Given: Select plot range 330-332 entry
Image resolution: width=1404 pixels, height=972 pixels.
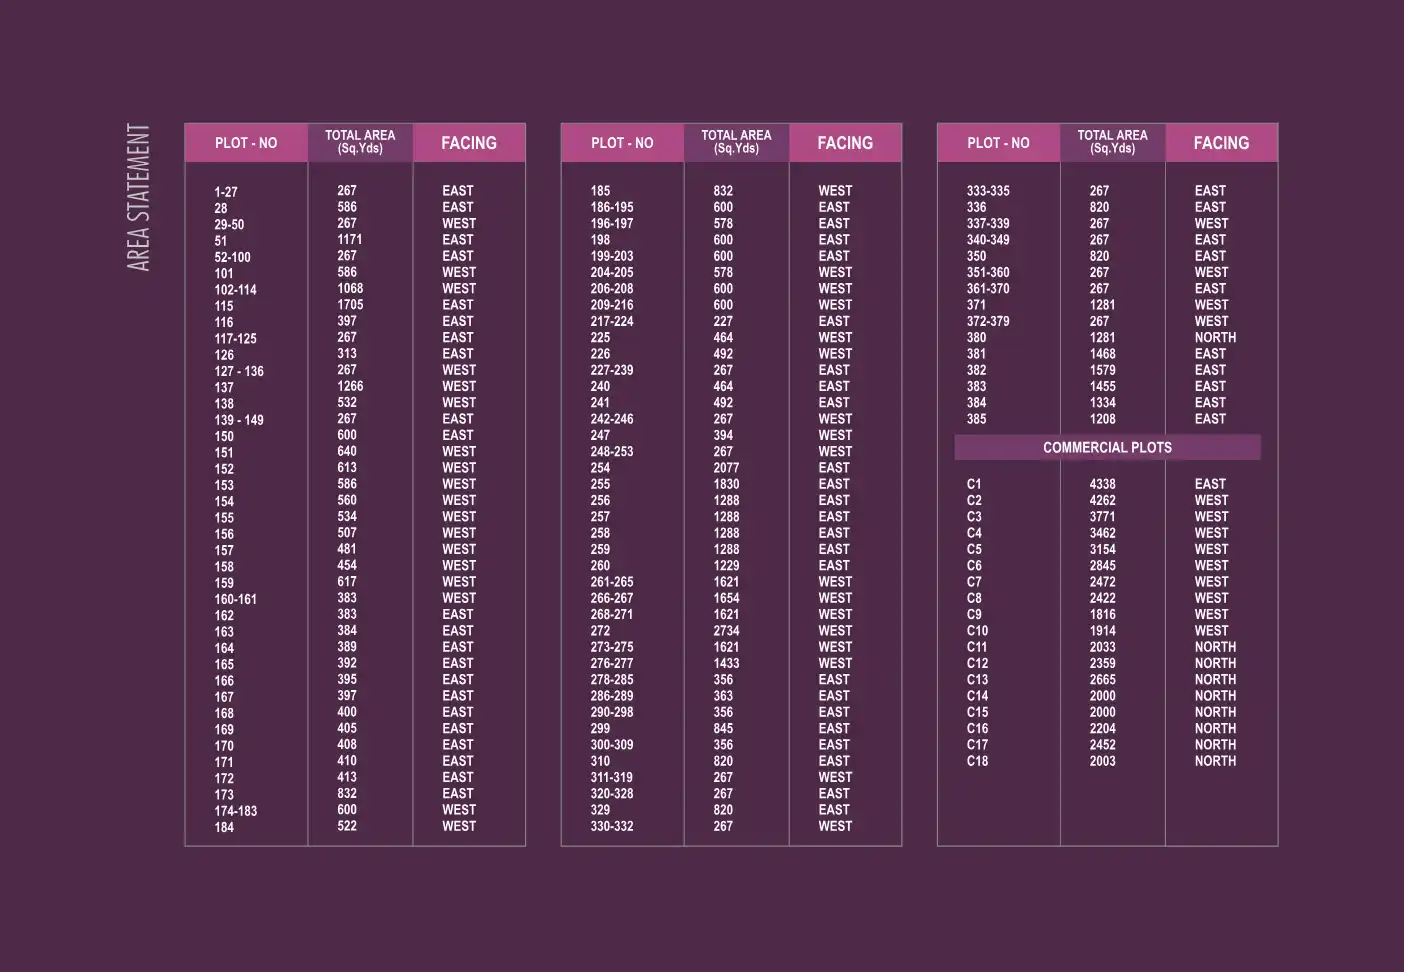Looking at the screenshot, I should pos(612,826).
